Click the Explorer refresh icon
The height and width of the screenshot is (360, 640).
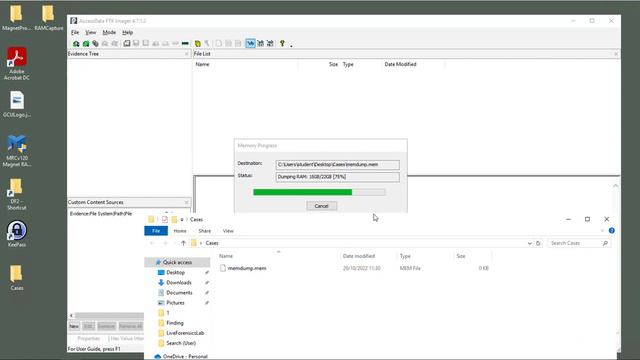[x=538, y=243]
